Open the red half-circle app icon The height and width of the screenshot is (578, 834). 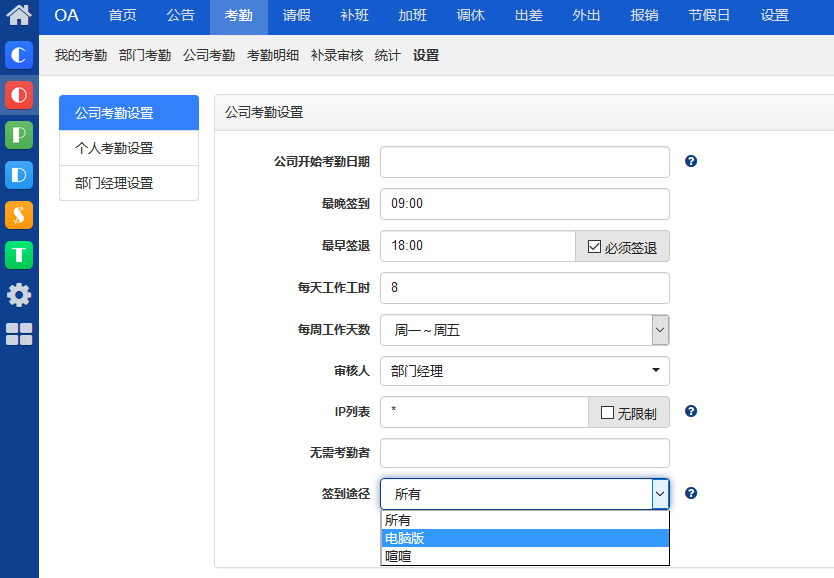19,95
